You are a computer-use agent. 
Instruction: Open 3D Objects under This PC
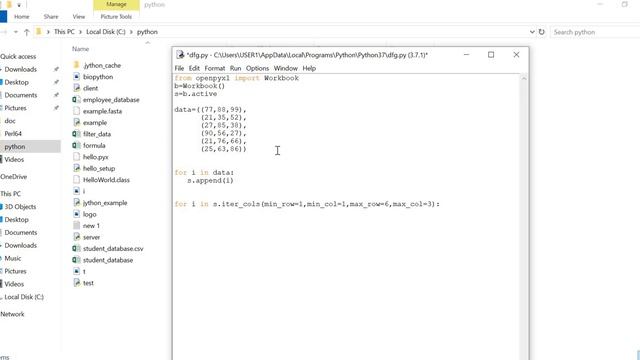[20, 207]
